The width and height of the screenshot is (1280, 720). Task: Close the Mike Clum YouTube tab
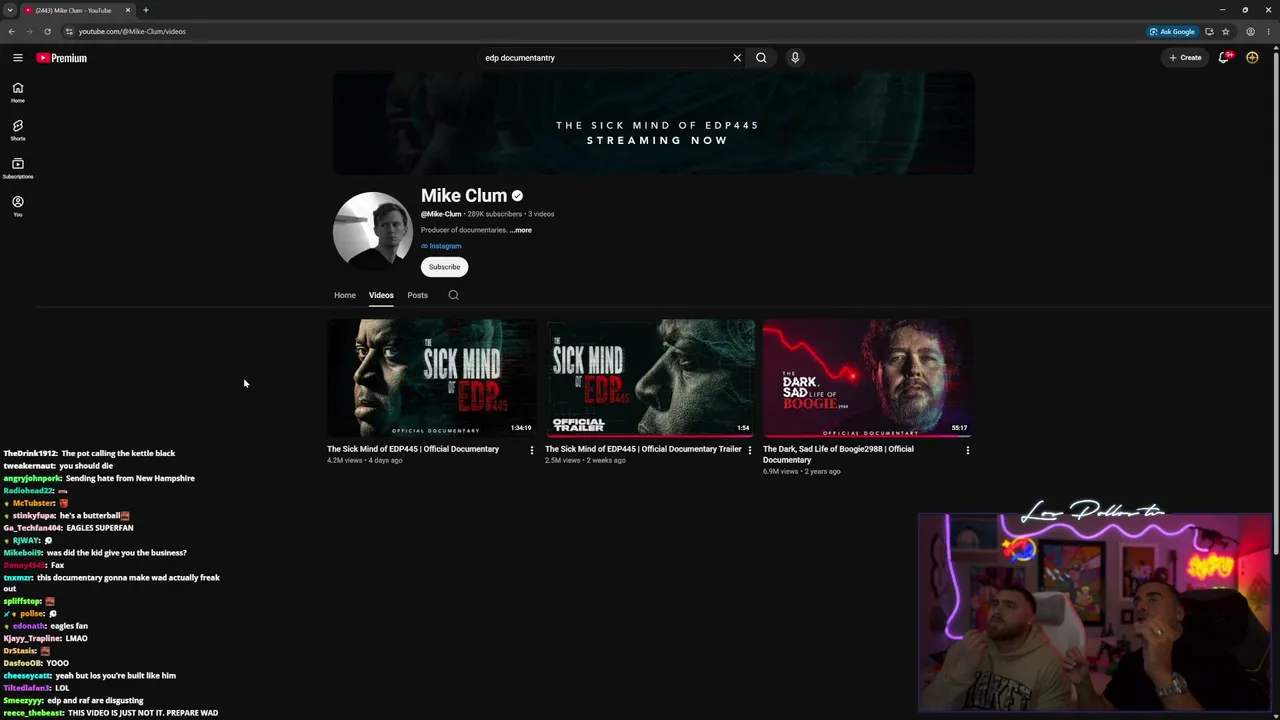click(128, 10)
